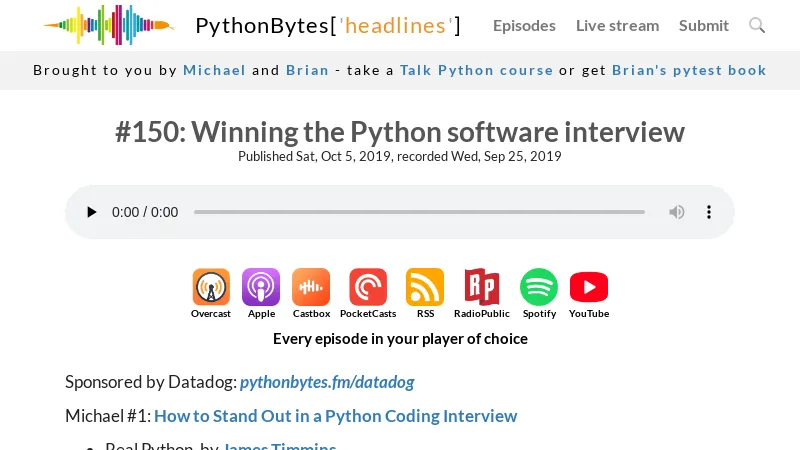Open the Overcast podcast player icon
Viewport: 800px width, 450px height.
211,288
